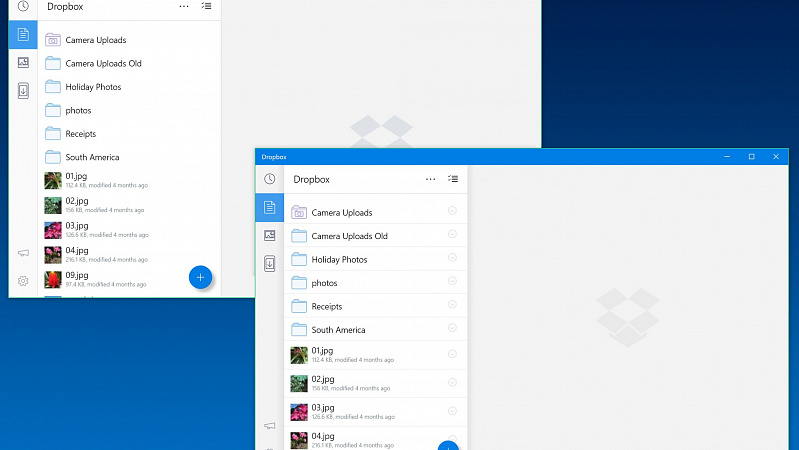Open settings gear in back window sidebar
Image resolution: width=799 pixels, height=450 pixels.
pyautogui.click(x=23, y=281)
